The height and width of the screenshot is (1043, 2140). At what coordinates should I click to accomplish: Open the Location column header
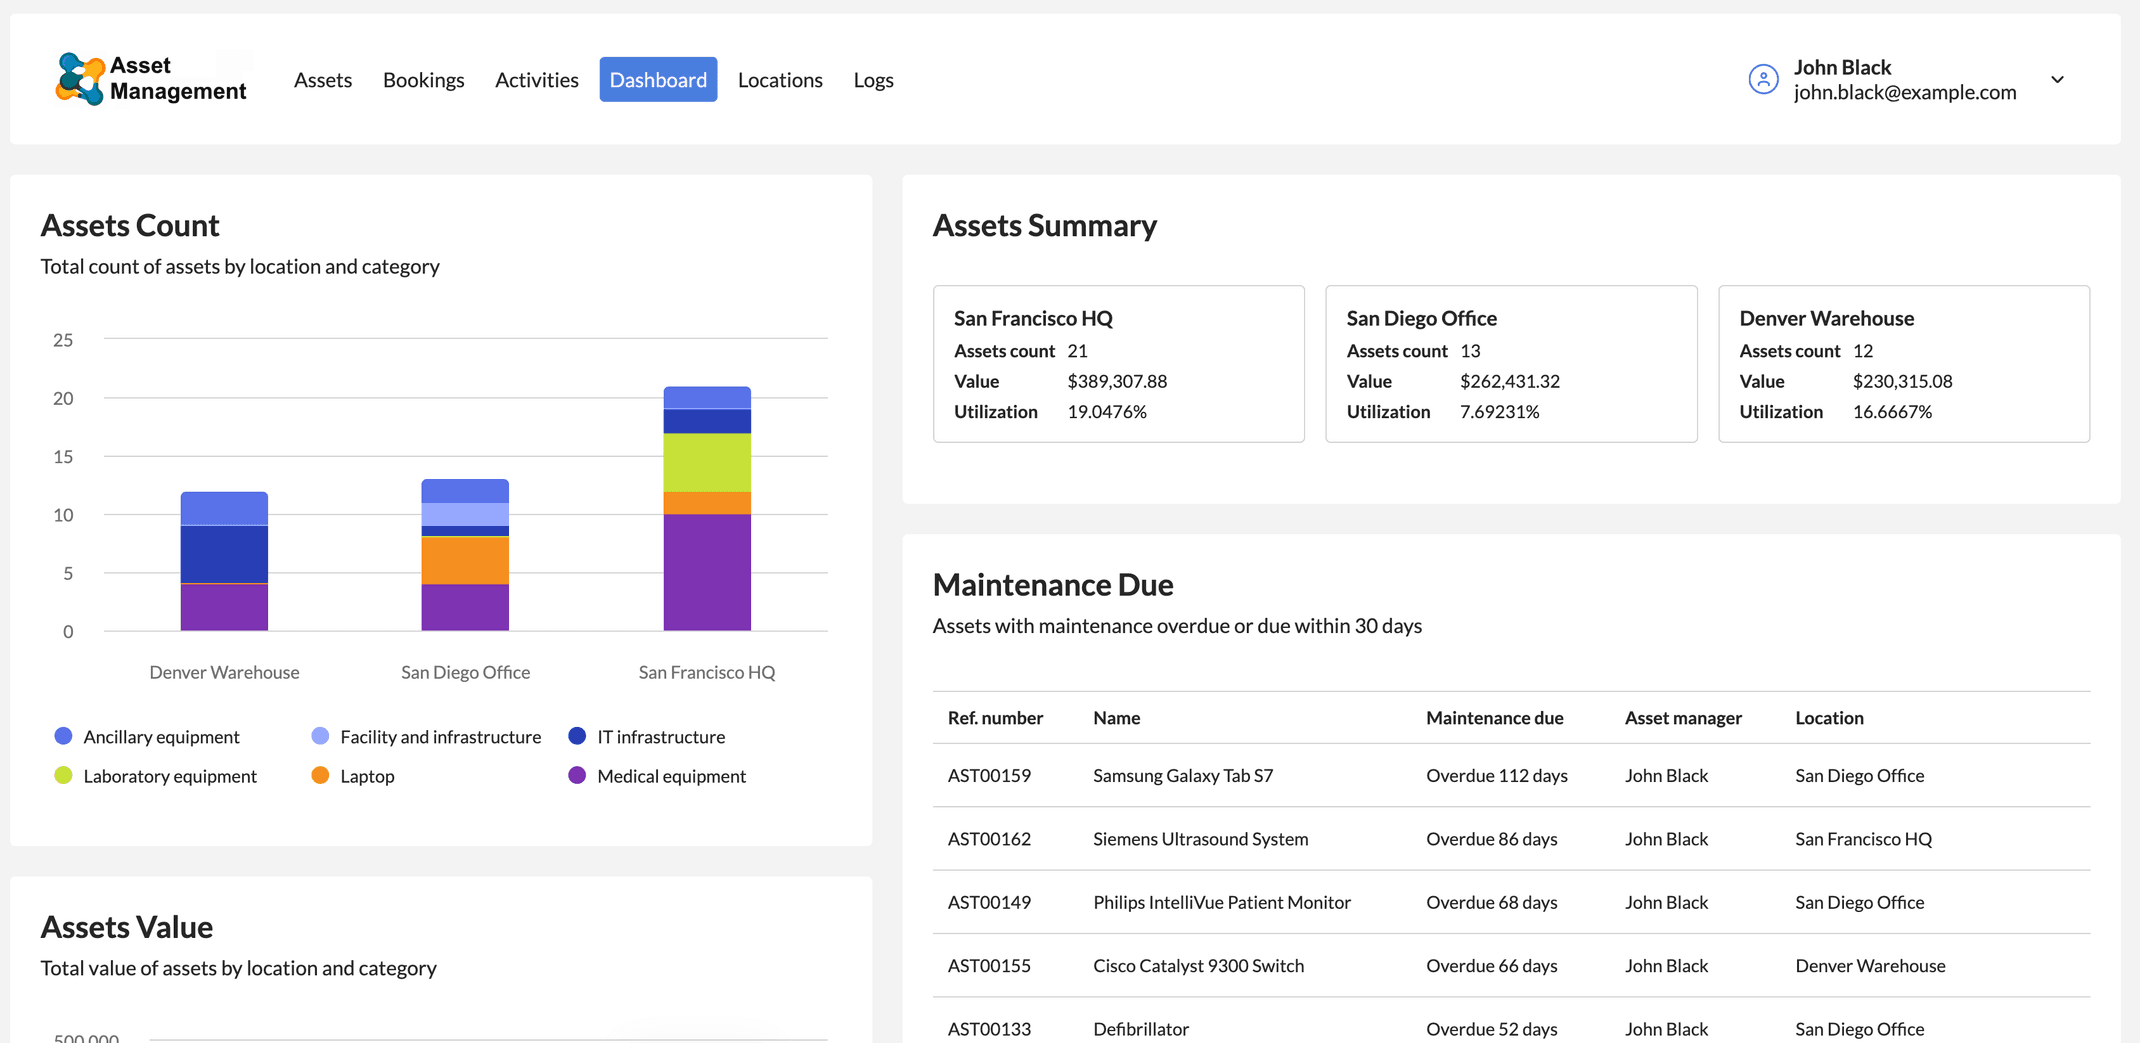[x=1829, y=717]
